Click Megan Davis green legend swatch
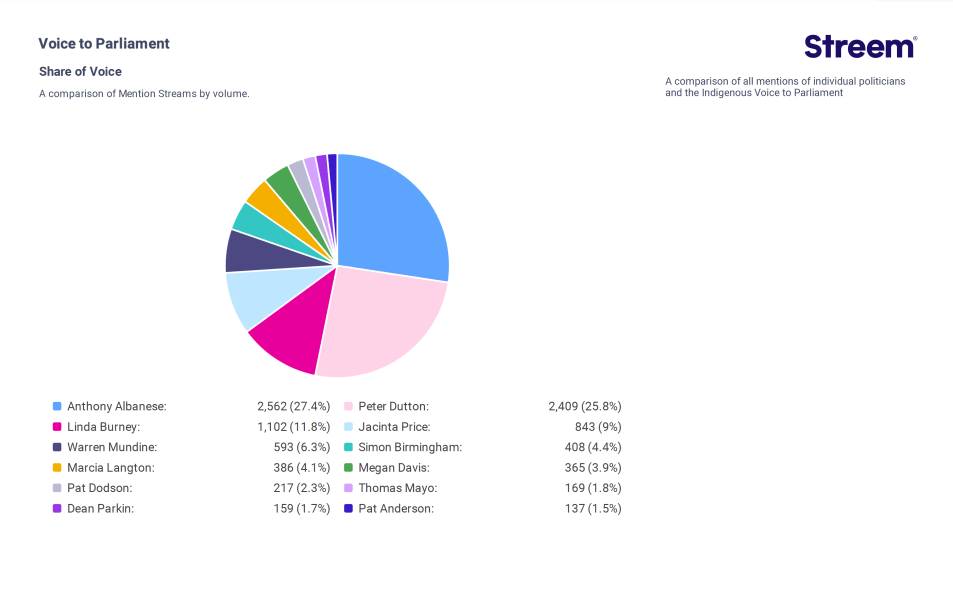Image resolution: width=953 pixels, height=595 pixels. pyautogui.click(x=348, y=467)
